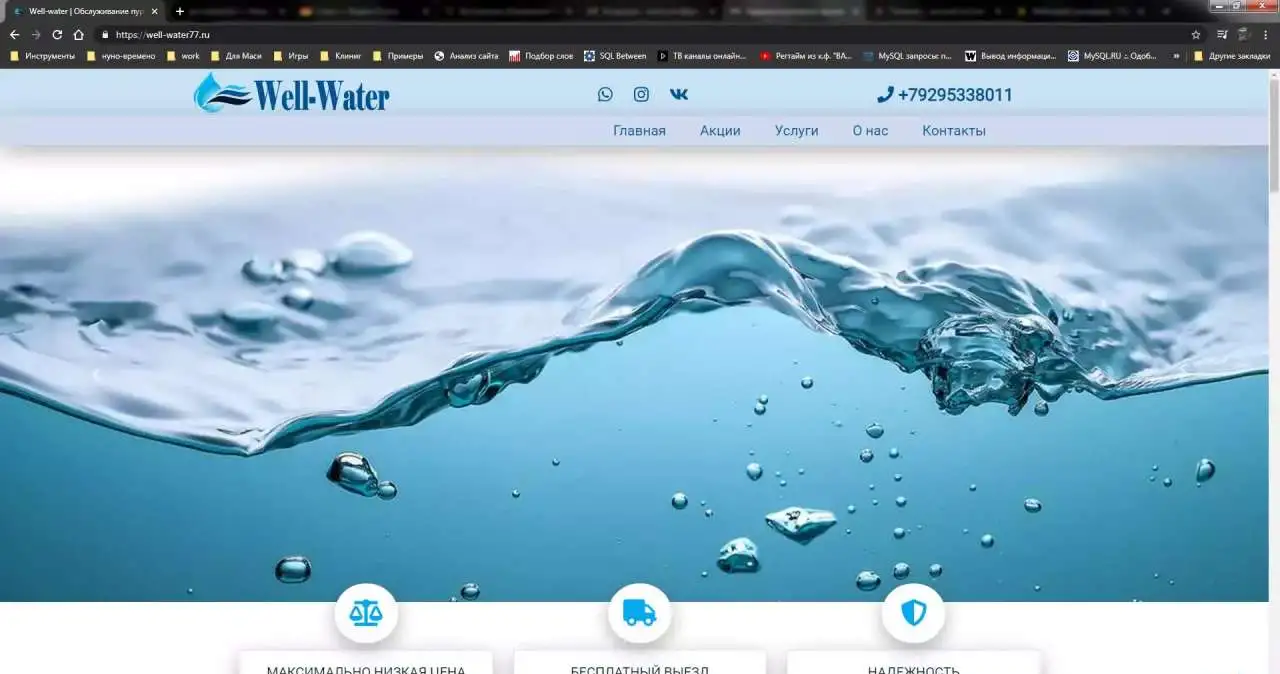The height and width of the screenshot is (674, 1280).
Task: Open the Instagram profile icon
Action: click(x=641, y=94)
